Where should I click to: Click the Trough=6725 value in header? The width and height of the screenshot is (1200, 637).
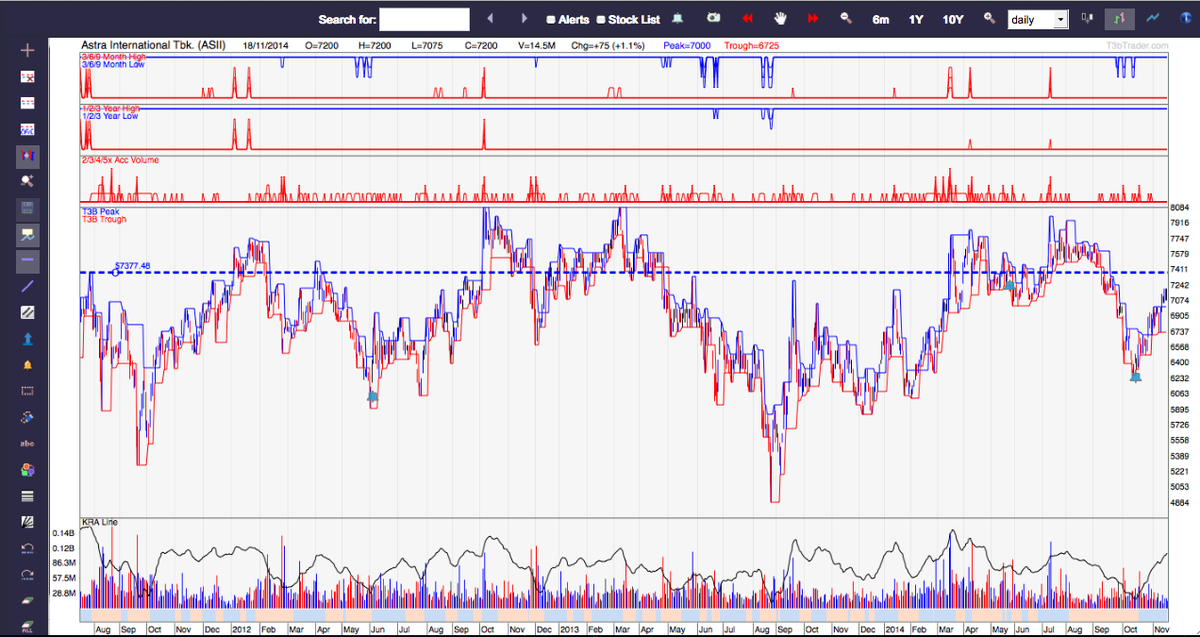click(x=751, y=46)
